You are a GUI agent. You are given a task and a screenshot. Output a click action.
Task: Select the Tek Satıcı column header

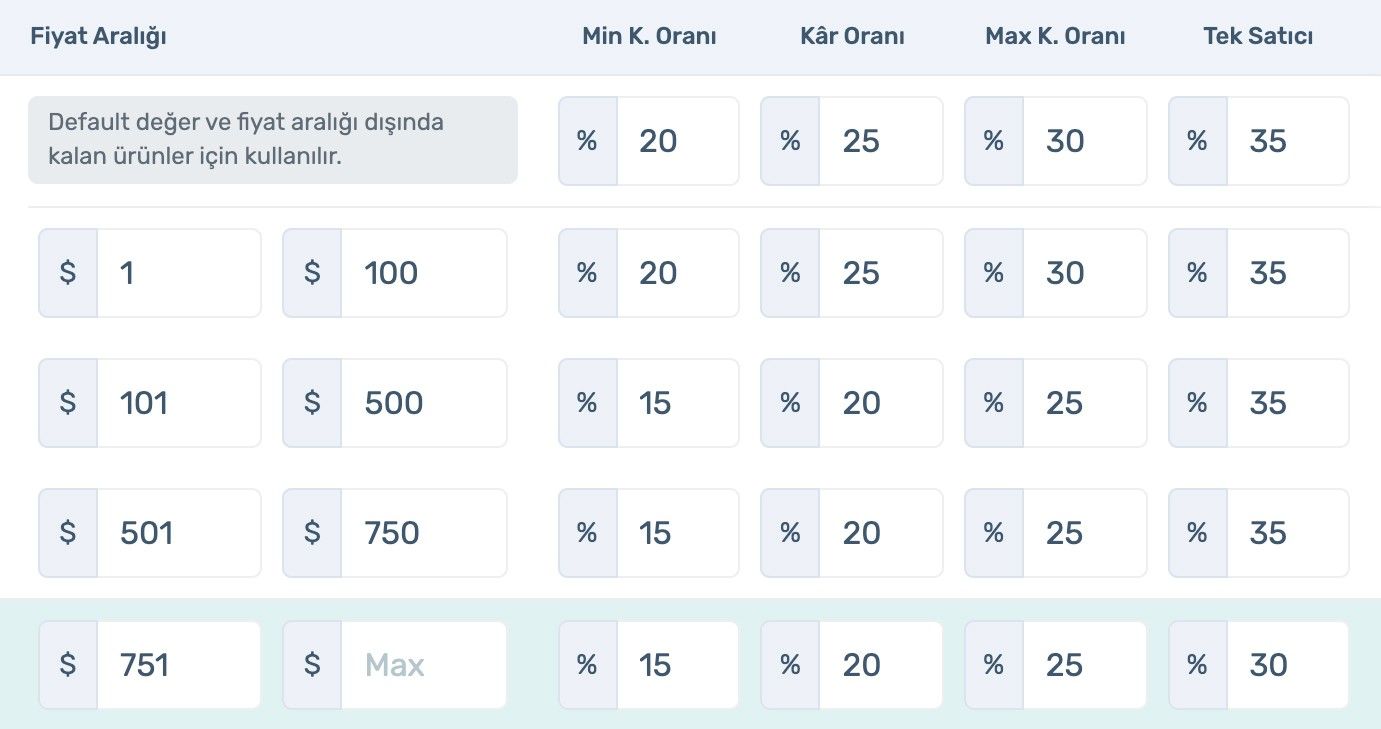(x=1257, y=36)
